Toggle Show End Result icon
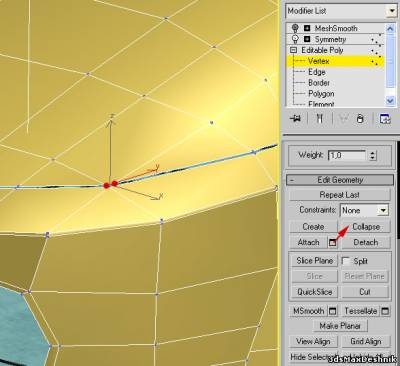 point(320,119)
